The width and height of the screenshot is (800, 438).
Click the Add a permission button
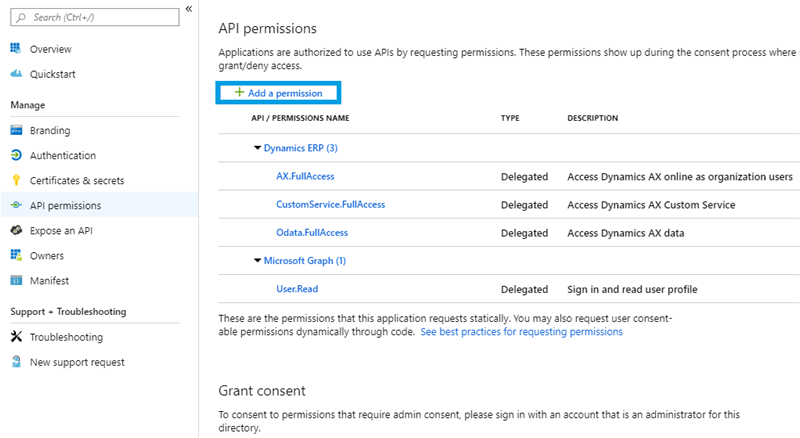coord(278,93)
